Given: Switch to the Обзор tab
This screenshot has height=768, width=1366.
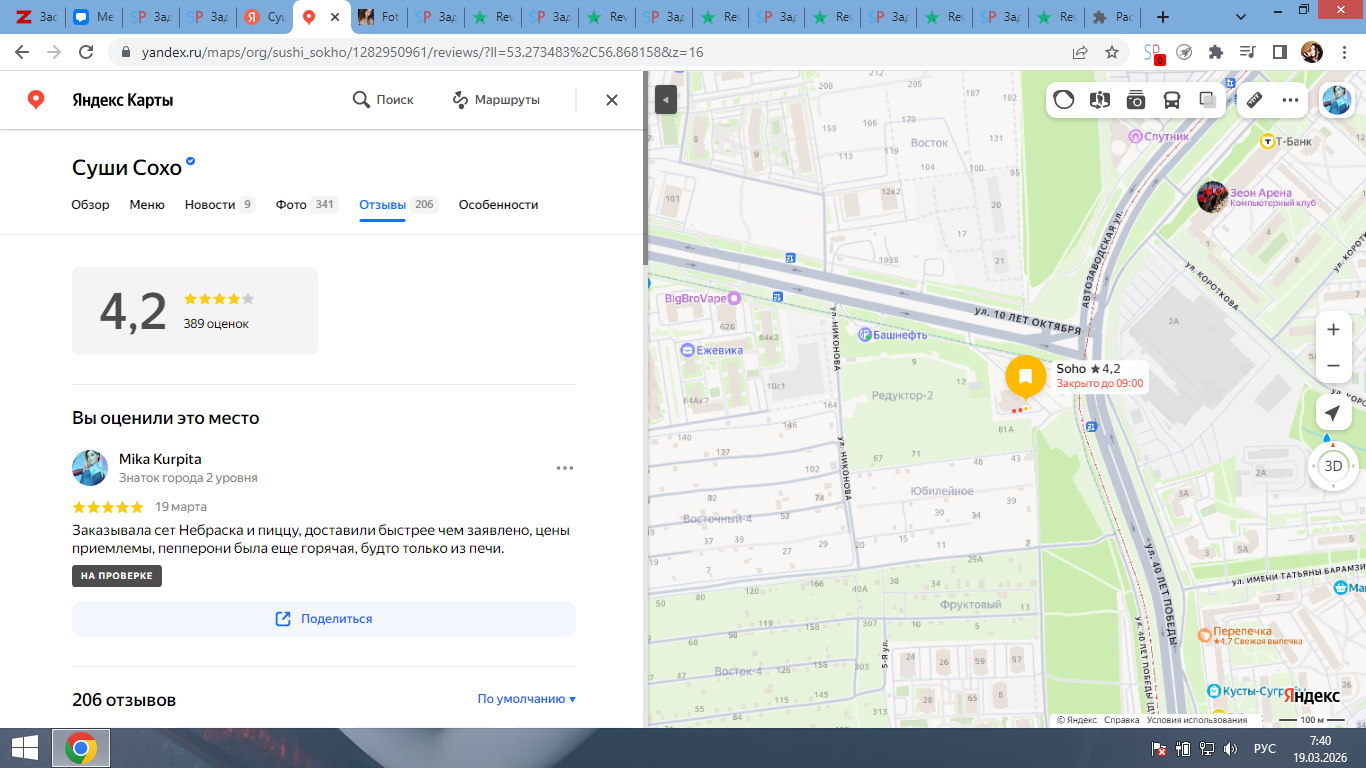Looking at the screenshot, I should (91, 205).
